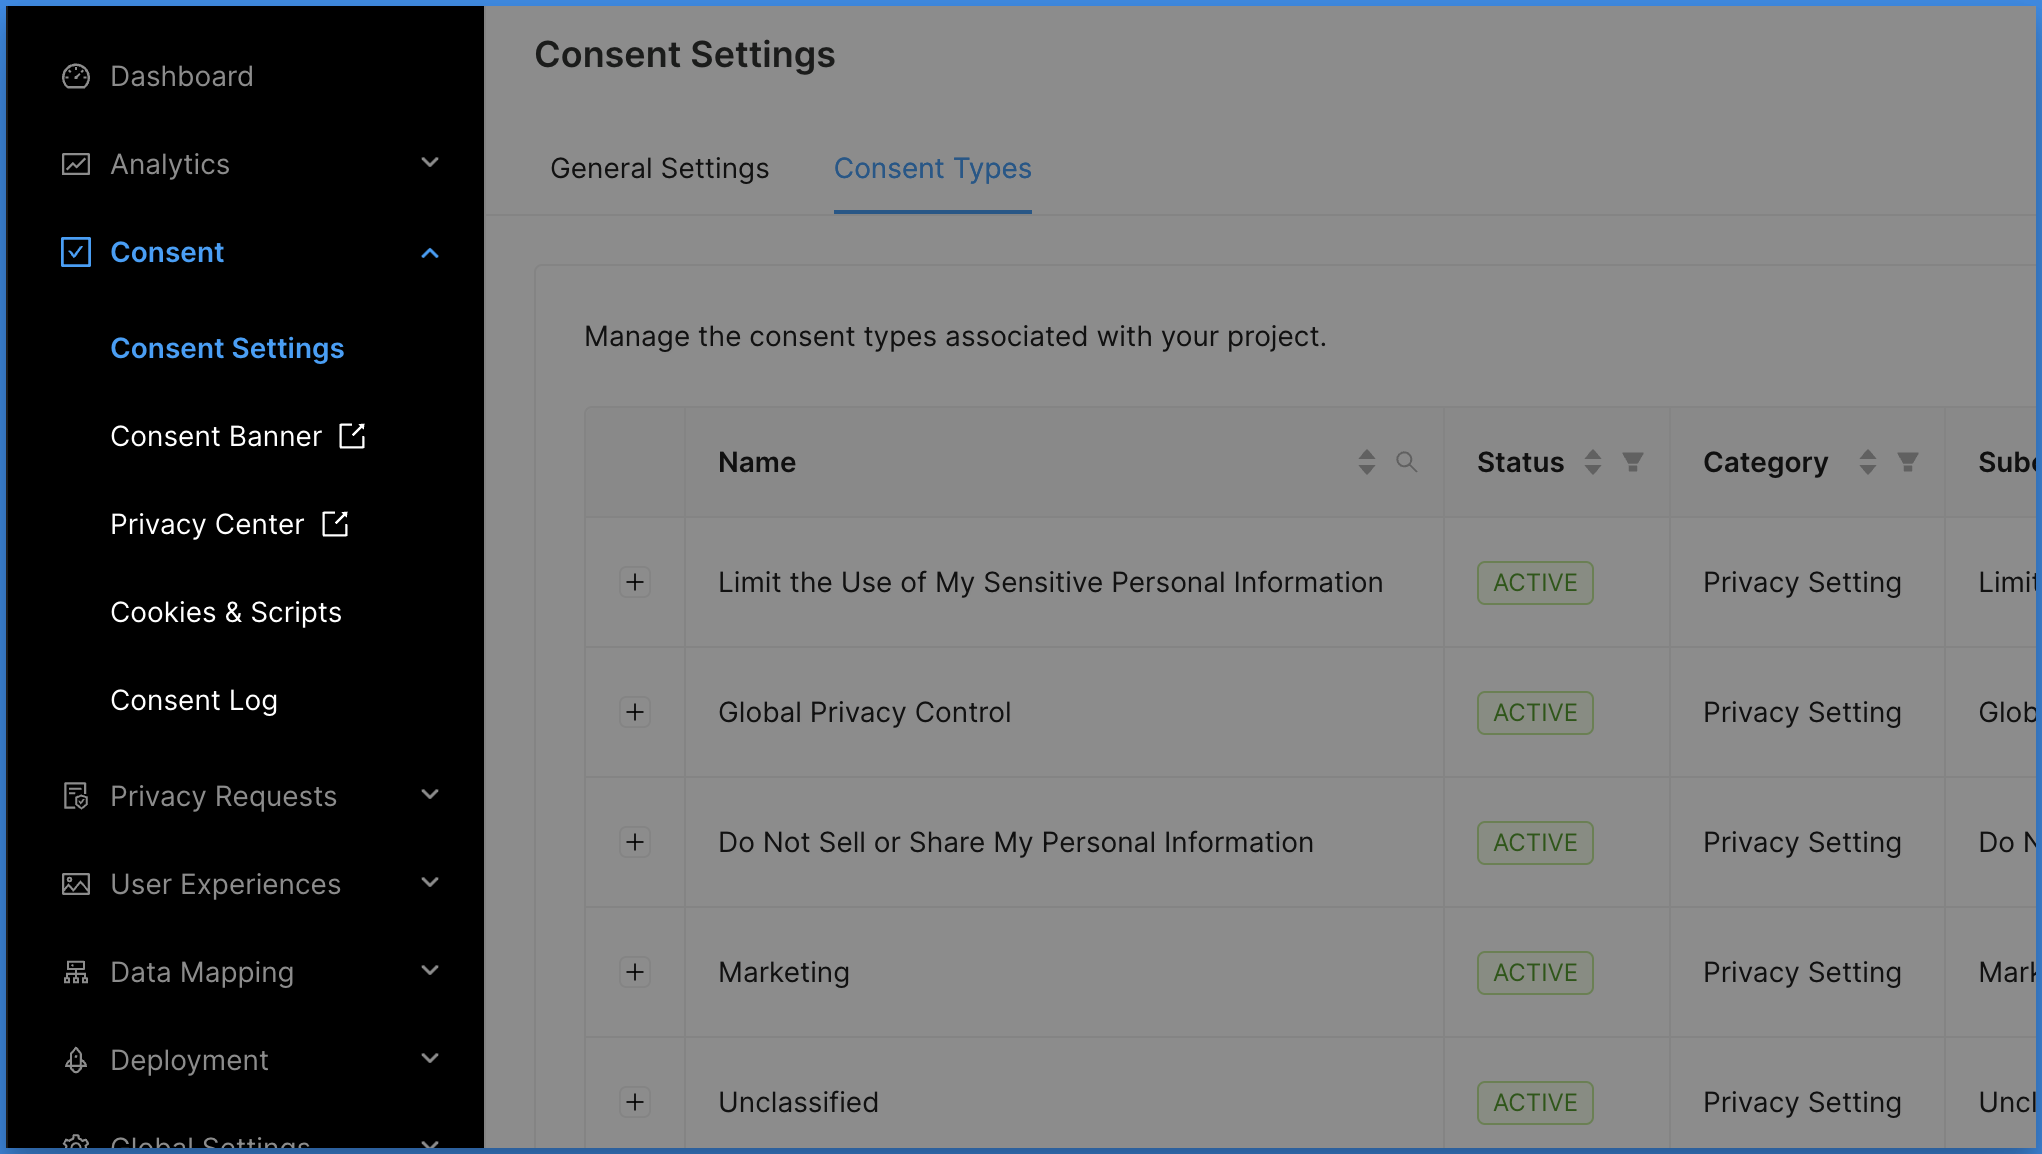Viewport: 2042px width, 1154px height.
Task: Click the Data Mapping grid icon
Action: pos(77,972)
